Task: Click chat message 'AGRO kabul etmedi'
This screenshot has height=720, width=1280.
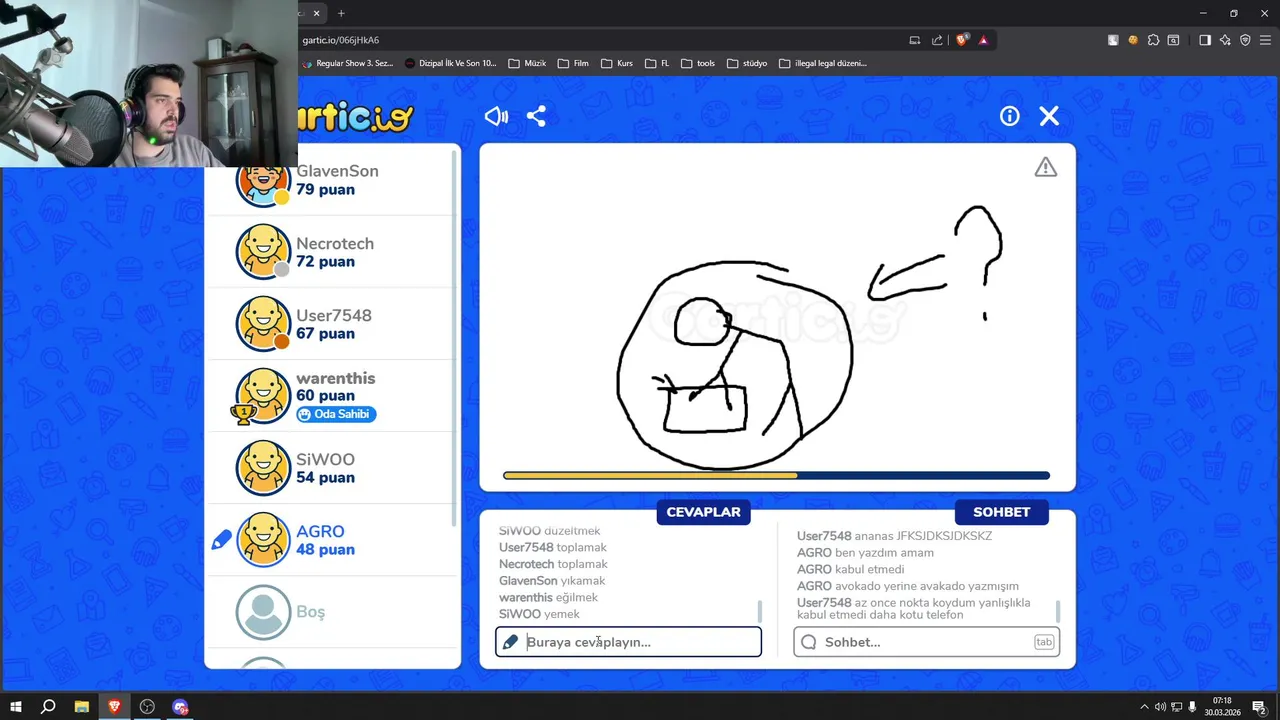Action: (x=851, y=569)
